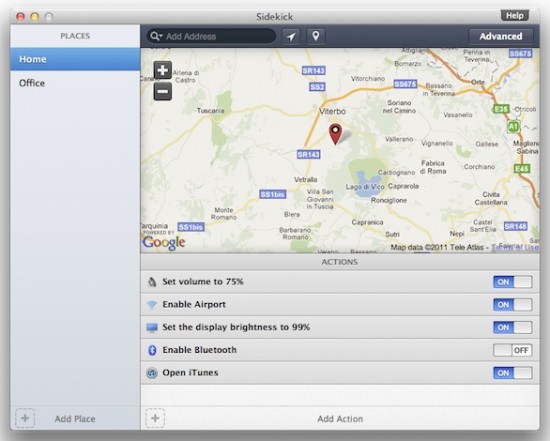The width and height of the screenshot is (550, 441).
Task: Click the iTunes icon in actions list
Action: pyautogui.click(x=152, y=373)
